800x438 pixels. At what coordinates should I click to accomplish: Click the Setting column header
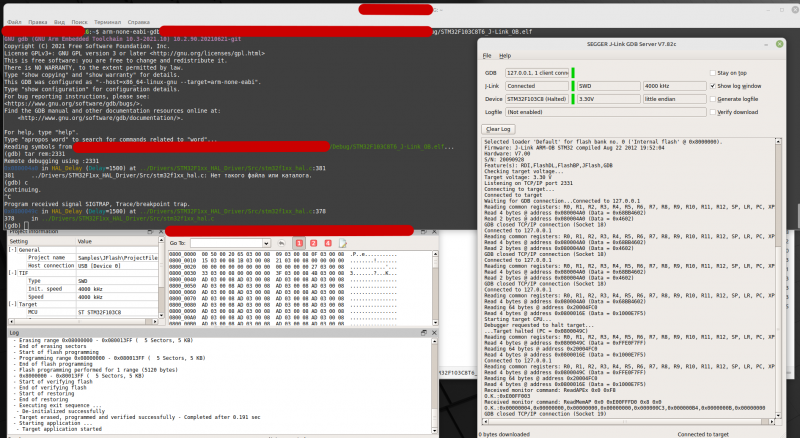tap(42, 241)
